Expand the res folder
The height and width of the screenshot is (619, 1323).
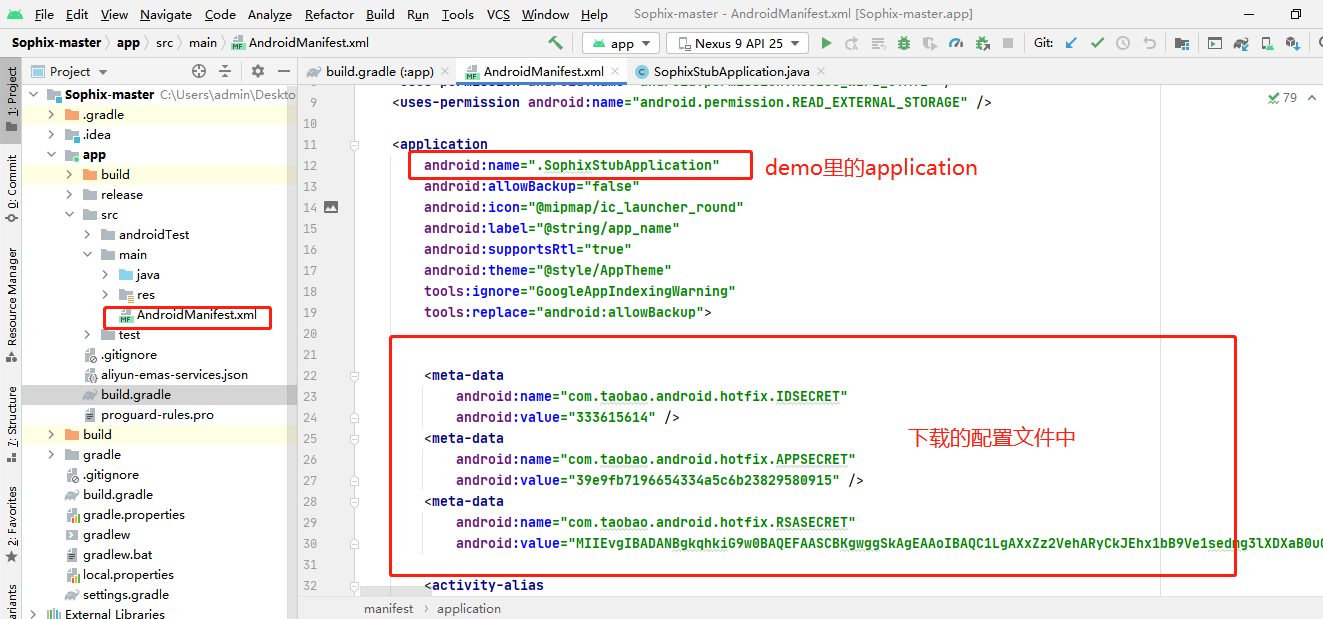click(x=105, y=294)
